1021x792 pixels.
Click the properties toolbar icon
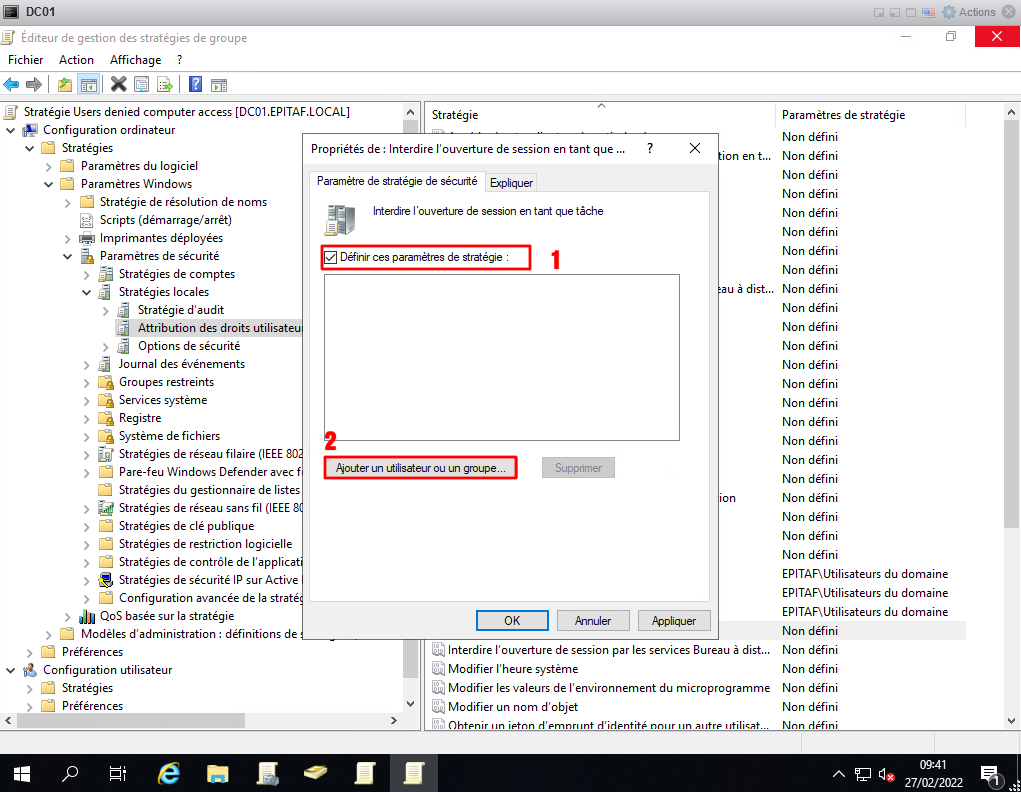click(x=141, y=84)
